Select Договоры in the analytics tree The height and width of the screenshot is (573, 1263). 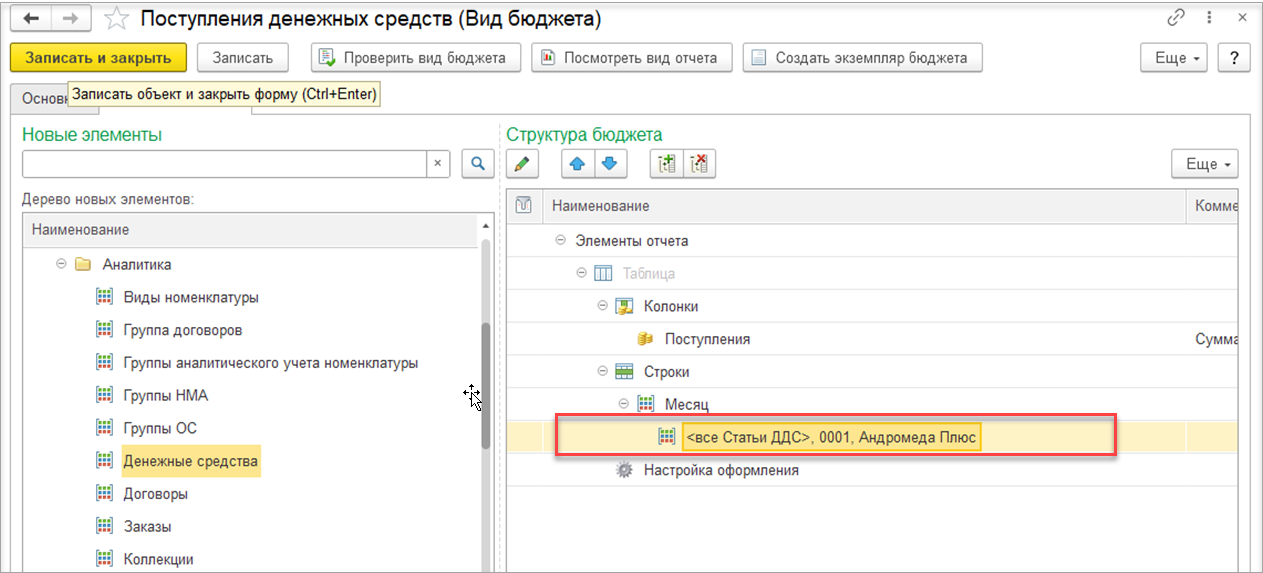(155, 494)
